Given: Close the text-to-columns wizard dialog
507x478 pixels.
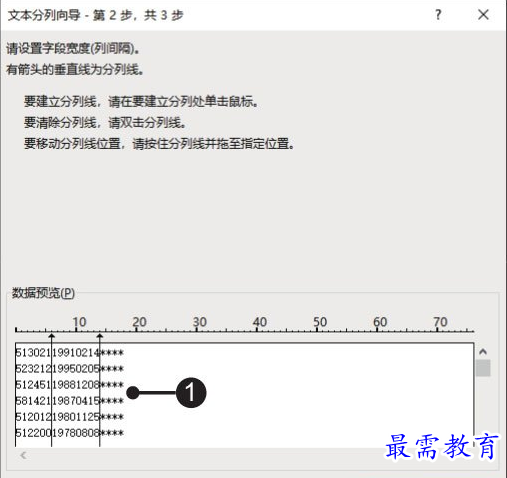Looking at the screenshot, I should 483,15.
